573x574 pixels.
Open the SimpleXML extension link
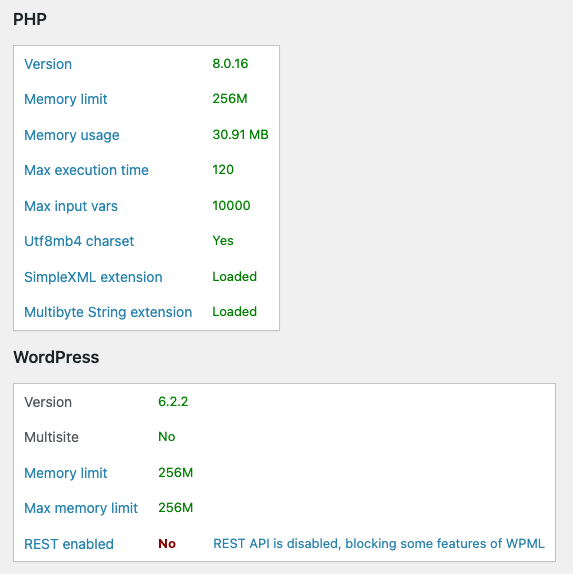pyautogui.click(x=93, y=277)
